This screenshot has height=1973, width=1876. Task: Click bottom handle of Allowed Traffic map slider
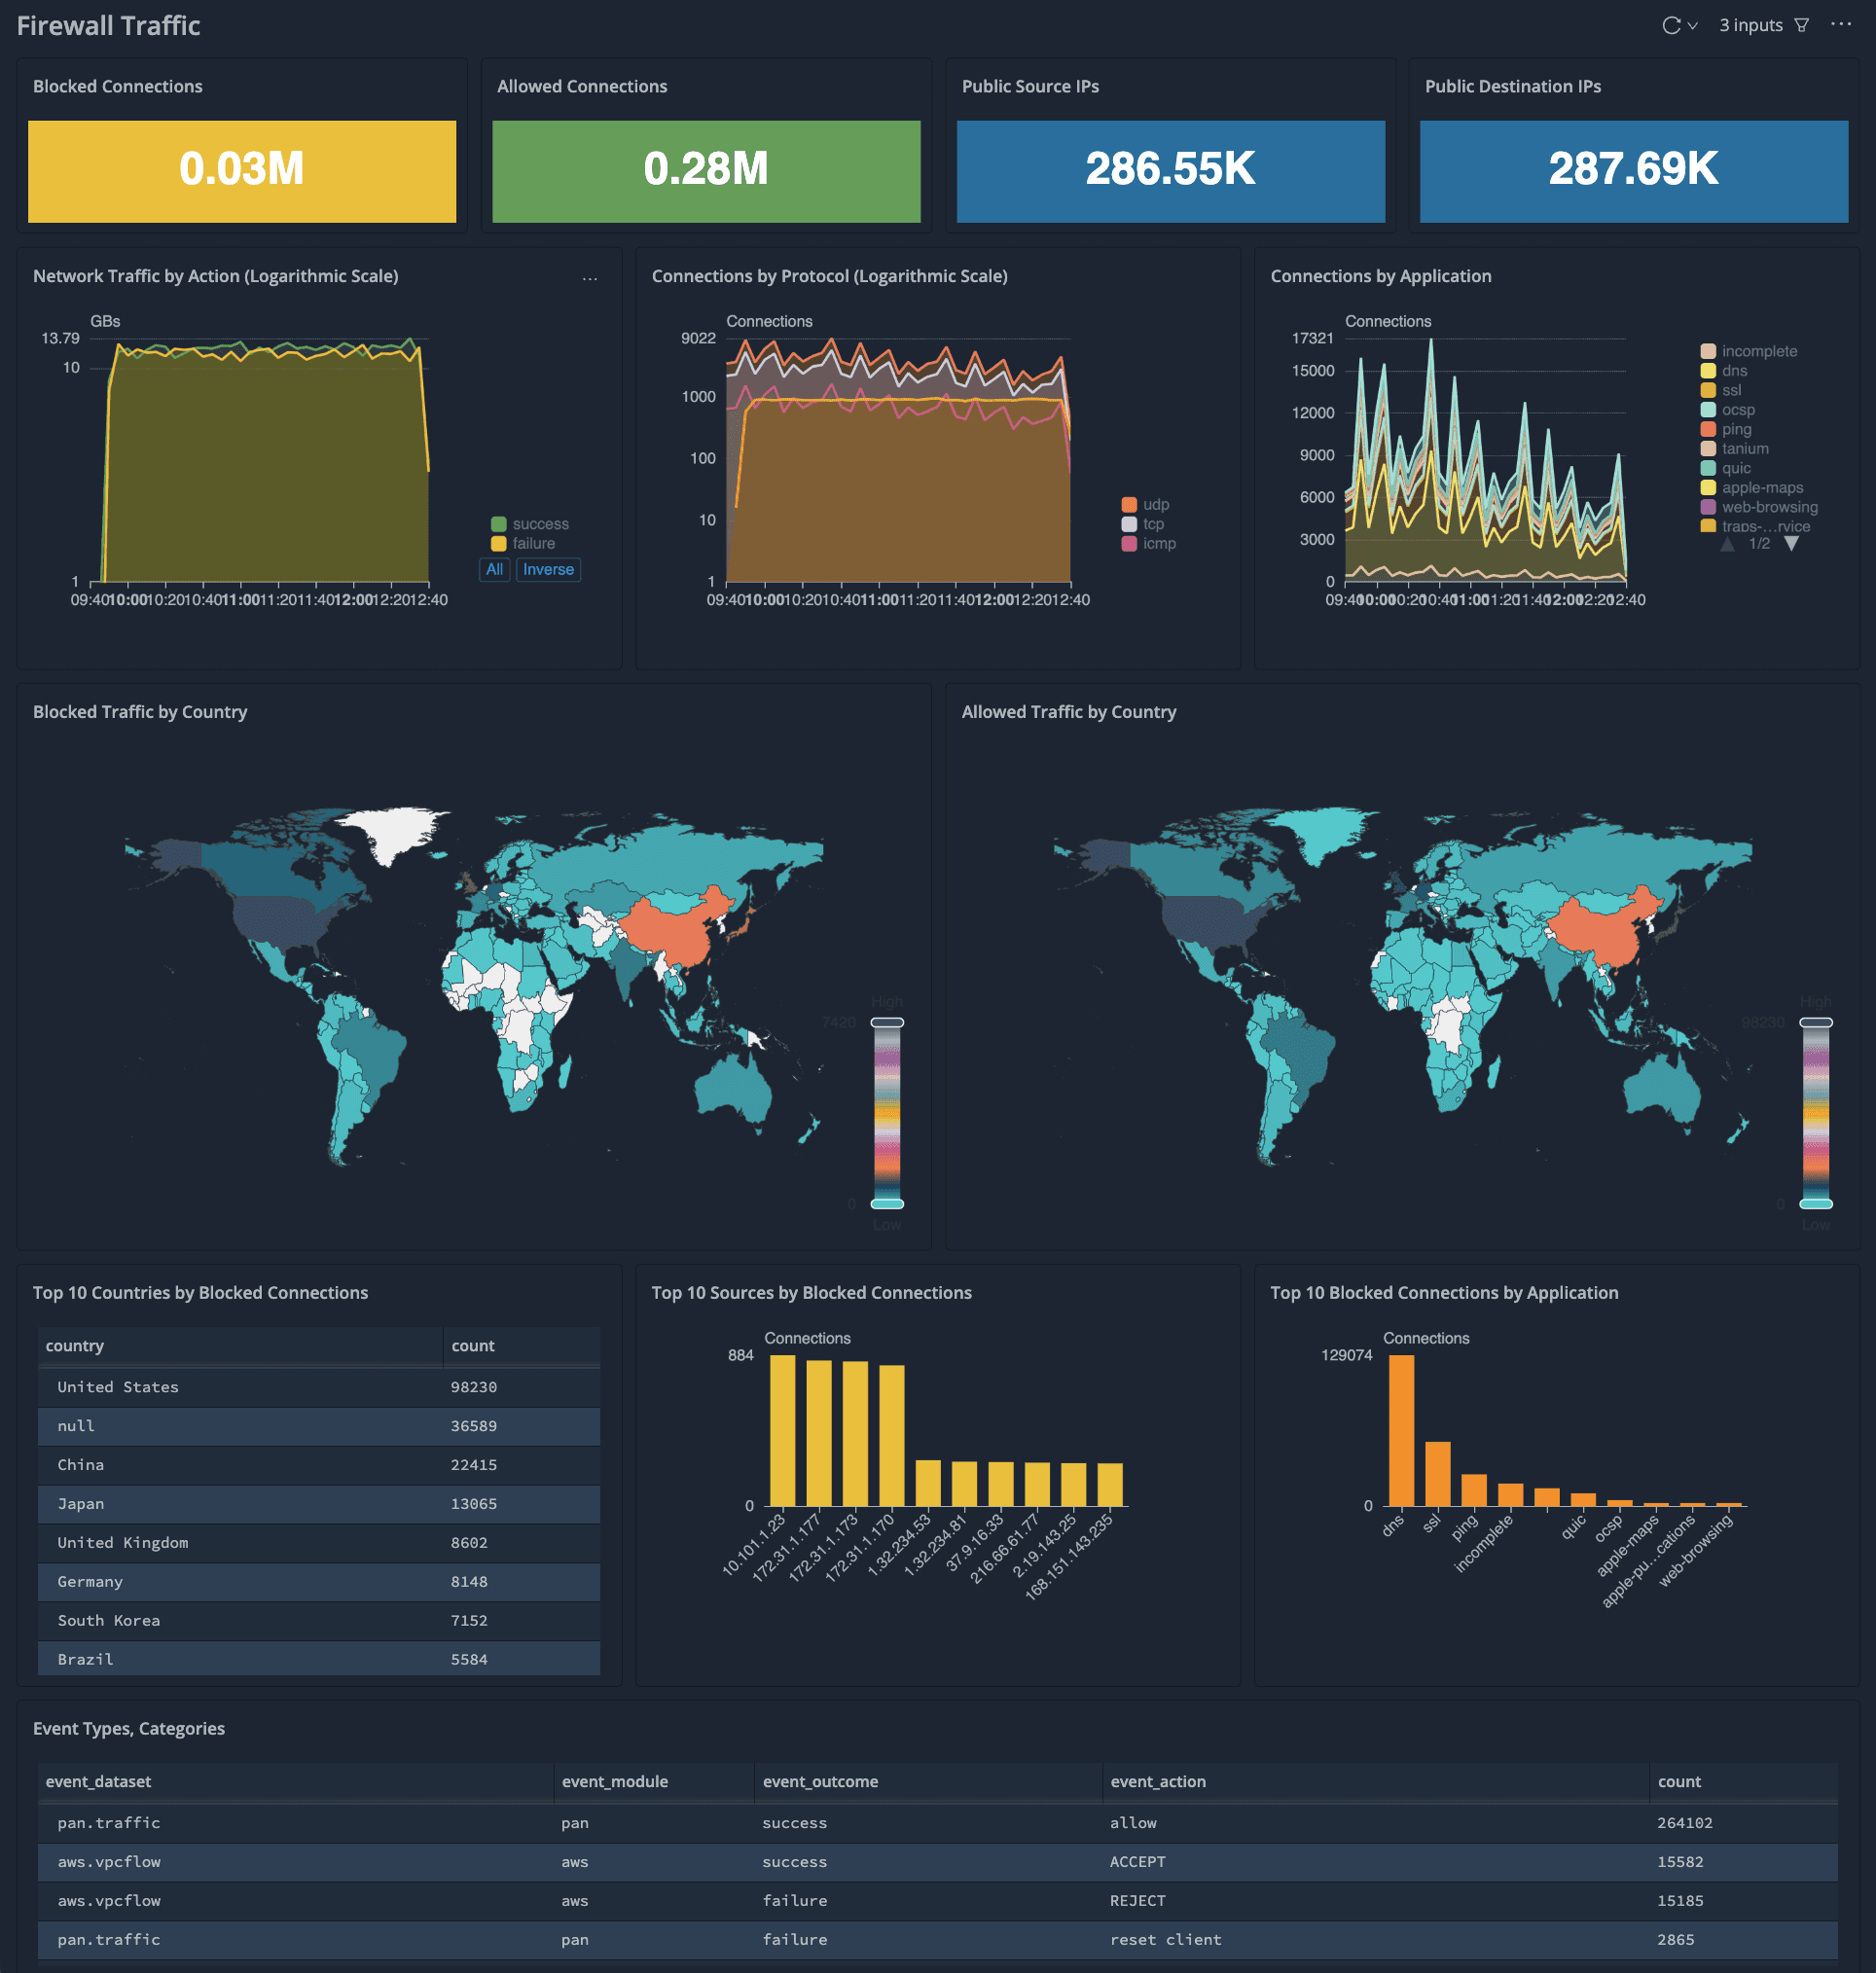pyautogui.click(x=1815, y=1204)
